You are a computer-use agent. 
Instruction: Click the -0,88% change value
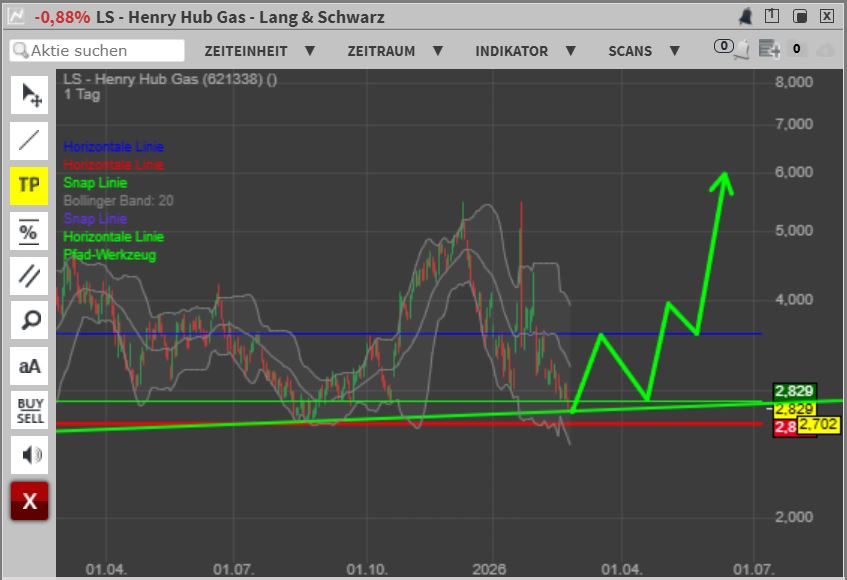click(x=63, y=17)
